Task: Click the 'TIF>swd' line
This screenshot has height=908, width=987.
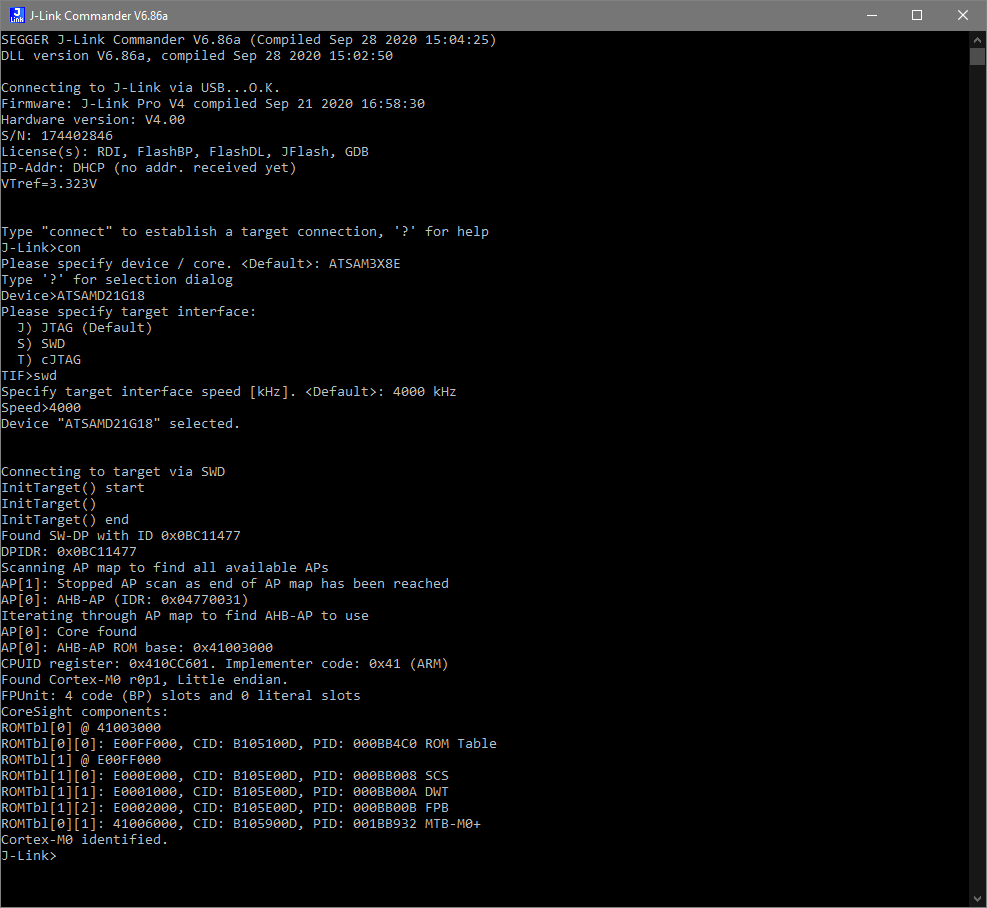Action: (x=29, y=376)
